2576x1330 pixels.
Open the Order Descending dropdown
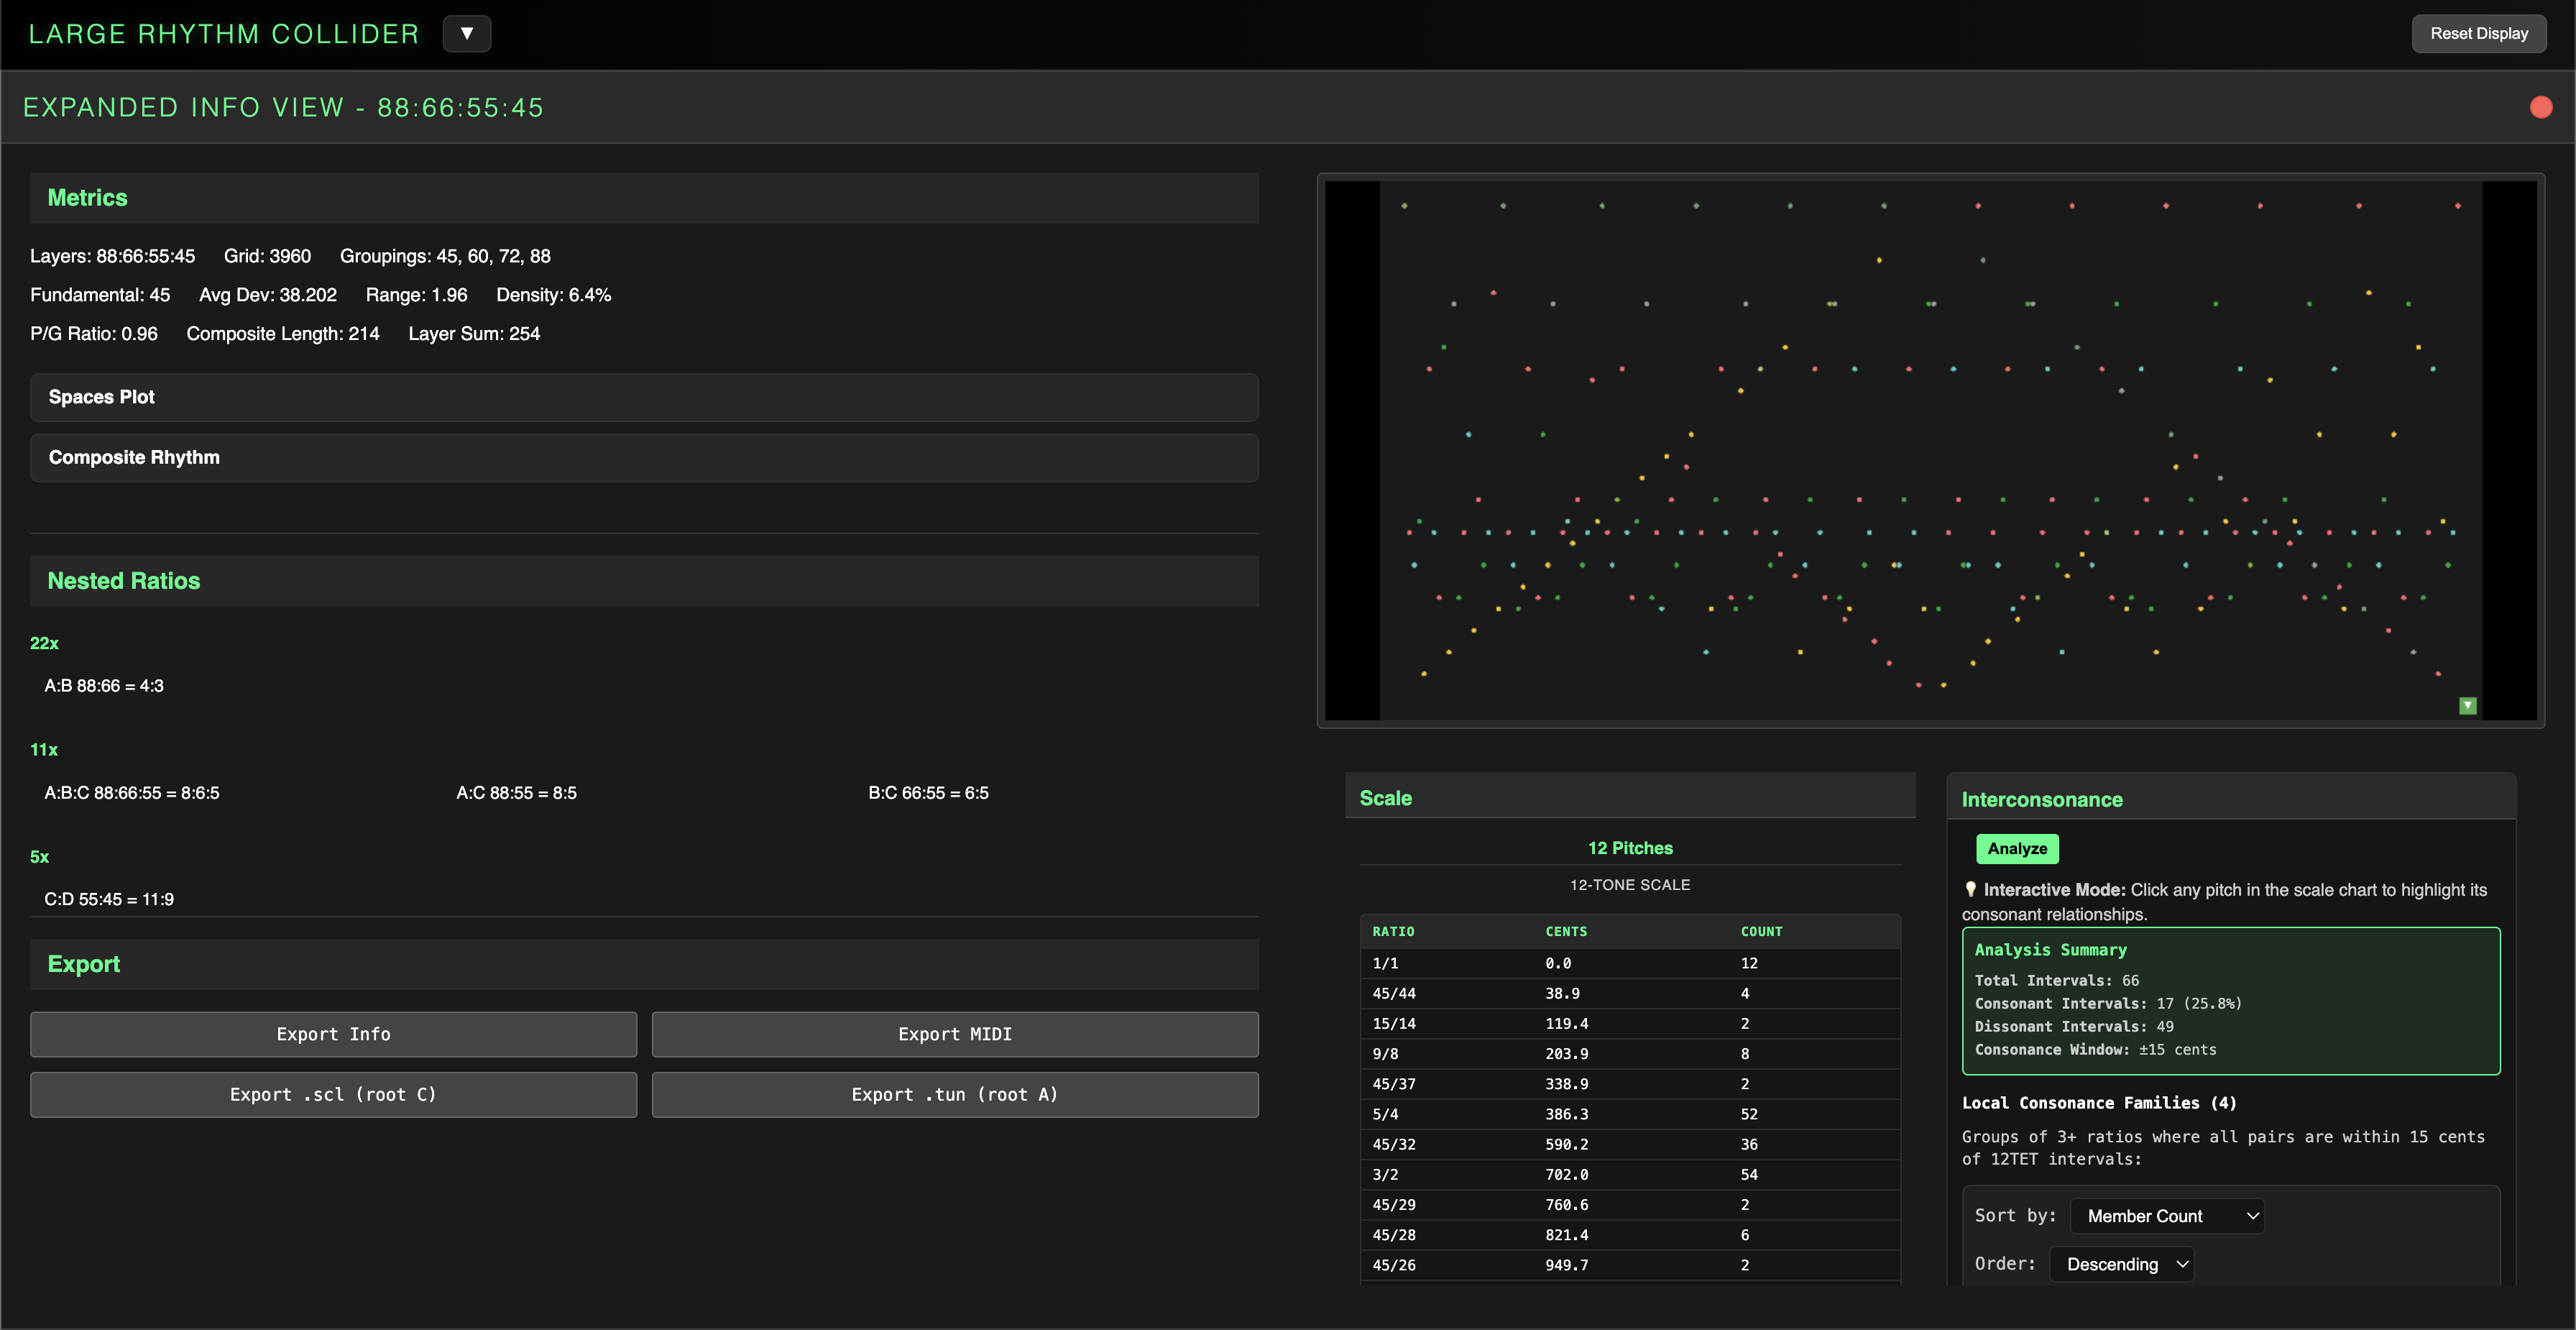click(x=2121, y=1264)
